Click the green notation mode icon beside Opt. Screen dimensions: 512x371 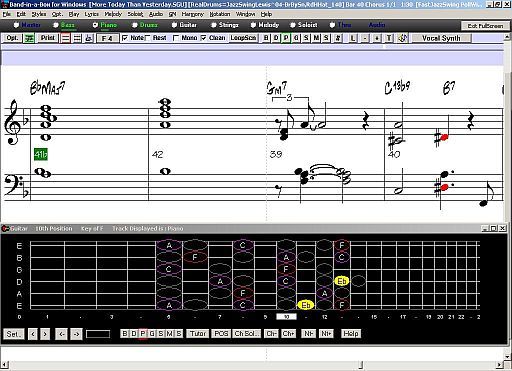30,38
